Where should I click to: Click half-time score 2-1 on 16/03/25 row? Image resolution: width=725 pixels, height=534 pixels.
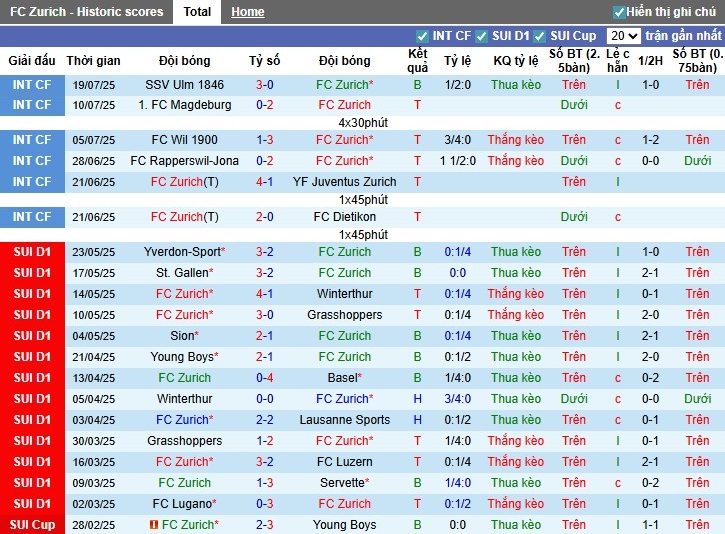[650, 462]
